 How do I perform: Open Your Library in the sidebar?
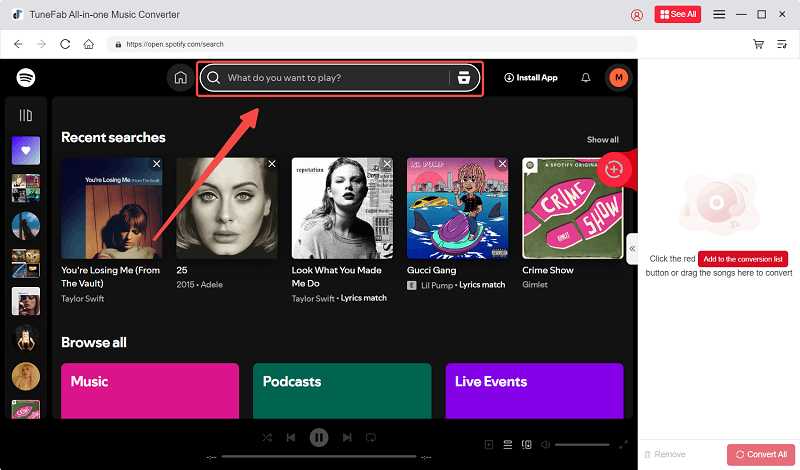point(26,116)
